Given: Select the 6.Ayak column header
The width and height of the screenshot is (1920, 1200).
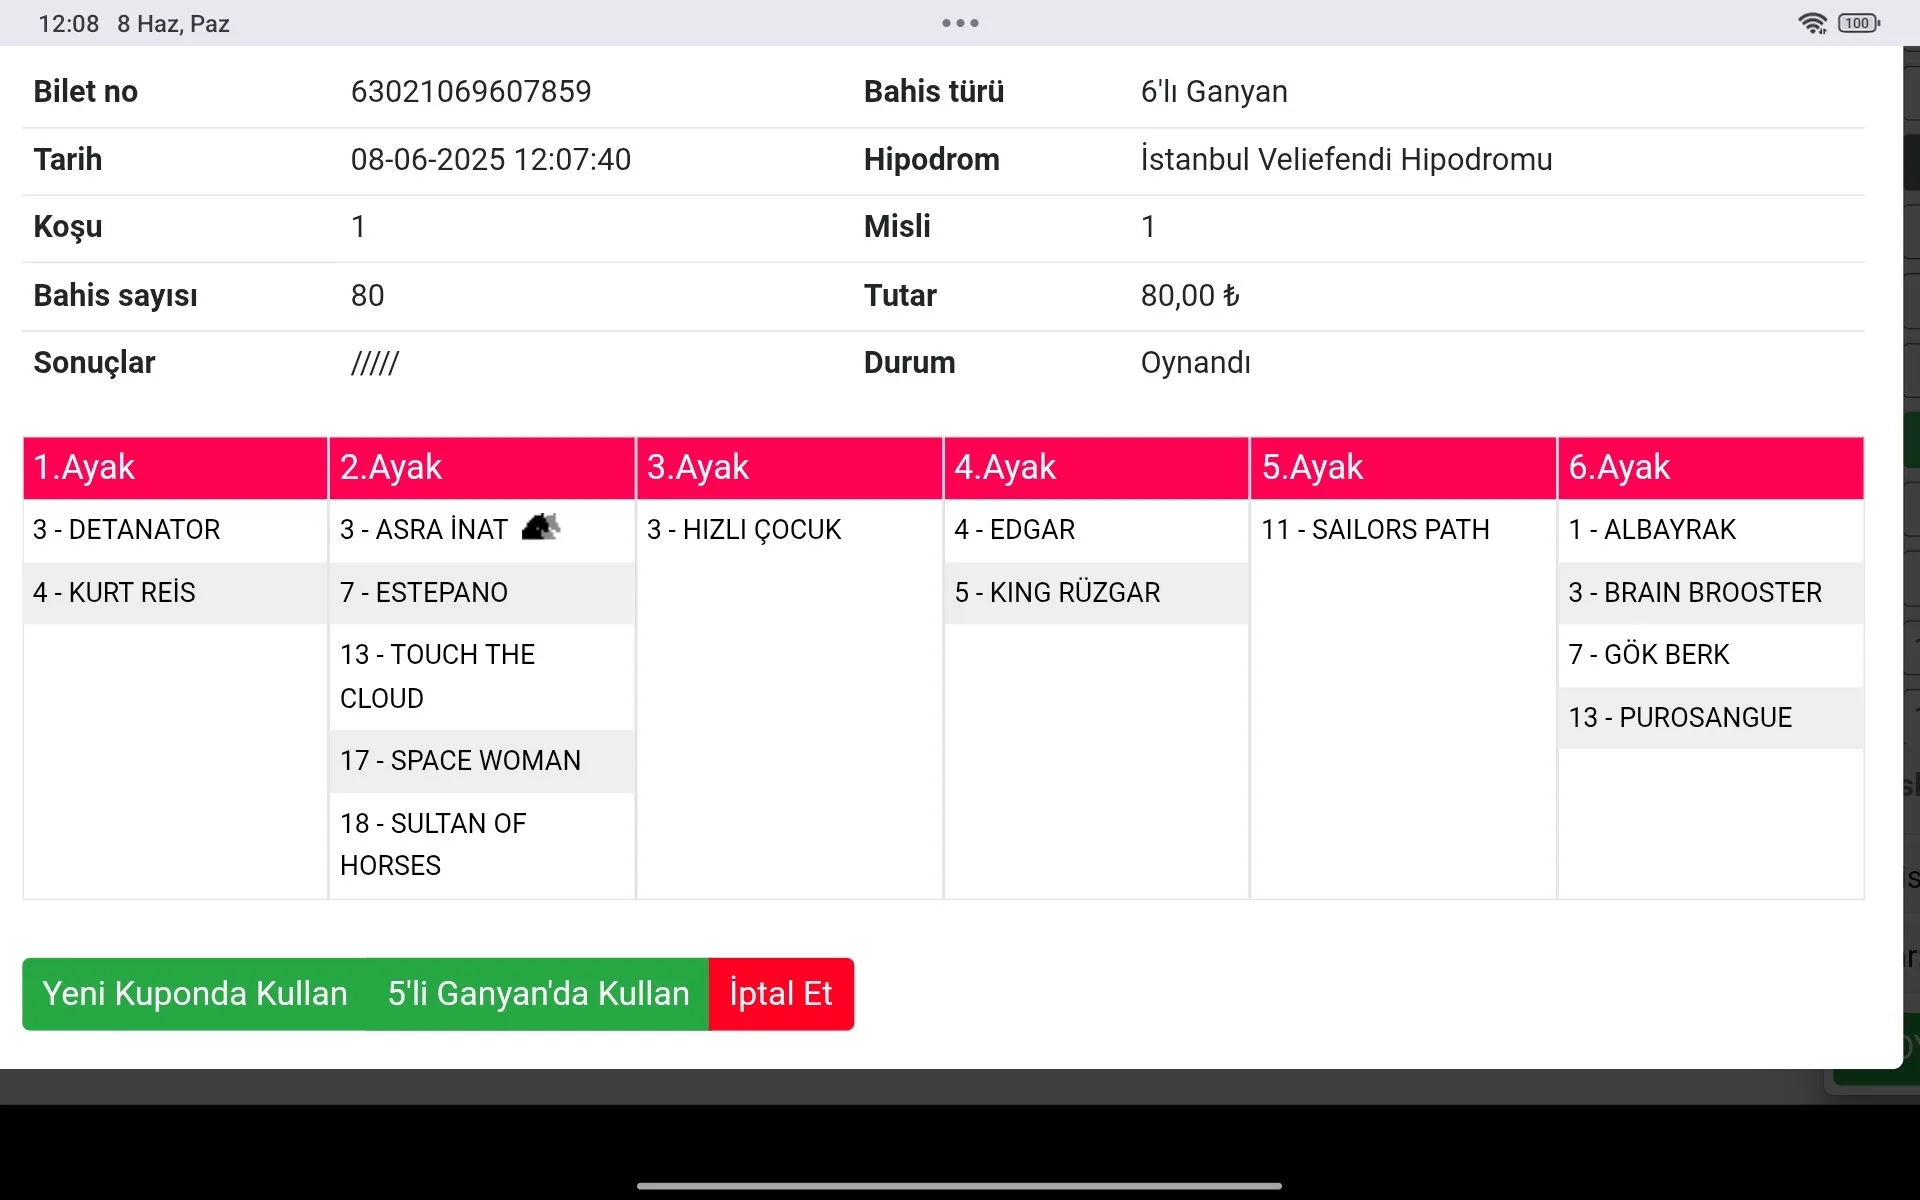Looking at the screenshot, I should point(1710,468).
